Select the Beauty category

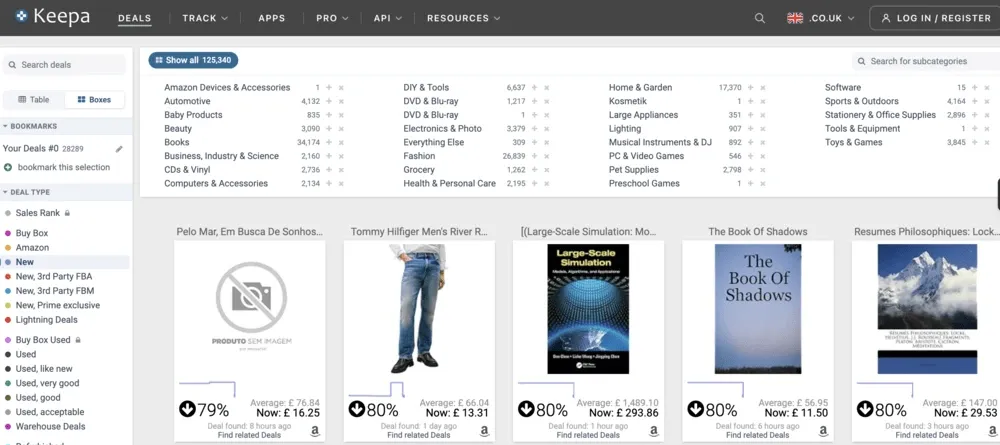[x=178, y=129]
